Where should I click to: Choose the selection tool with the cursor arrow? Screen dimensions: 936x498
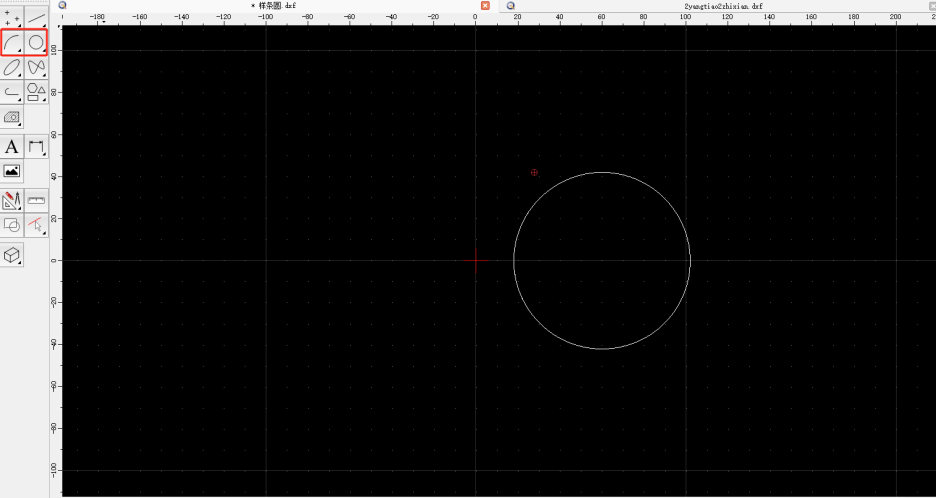37,225
